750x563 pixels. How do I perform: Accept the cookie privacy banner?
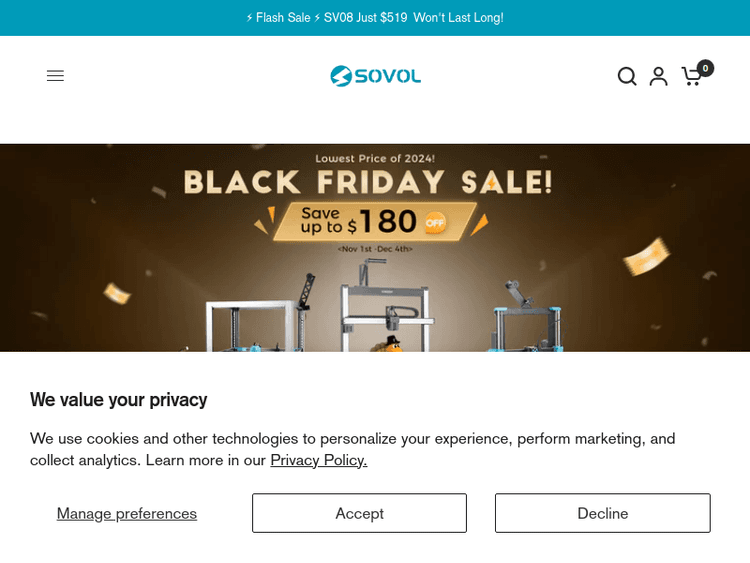coord(359,513)
